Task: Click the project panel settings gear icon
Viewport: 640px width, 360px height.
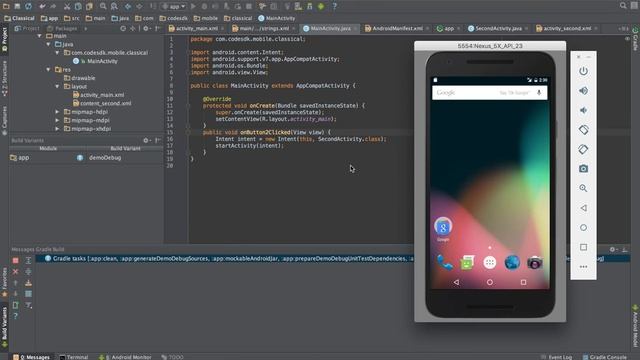Action: [146, 29]
